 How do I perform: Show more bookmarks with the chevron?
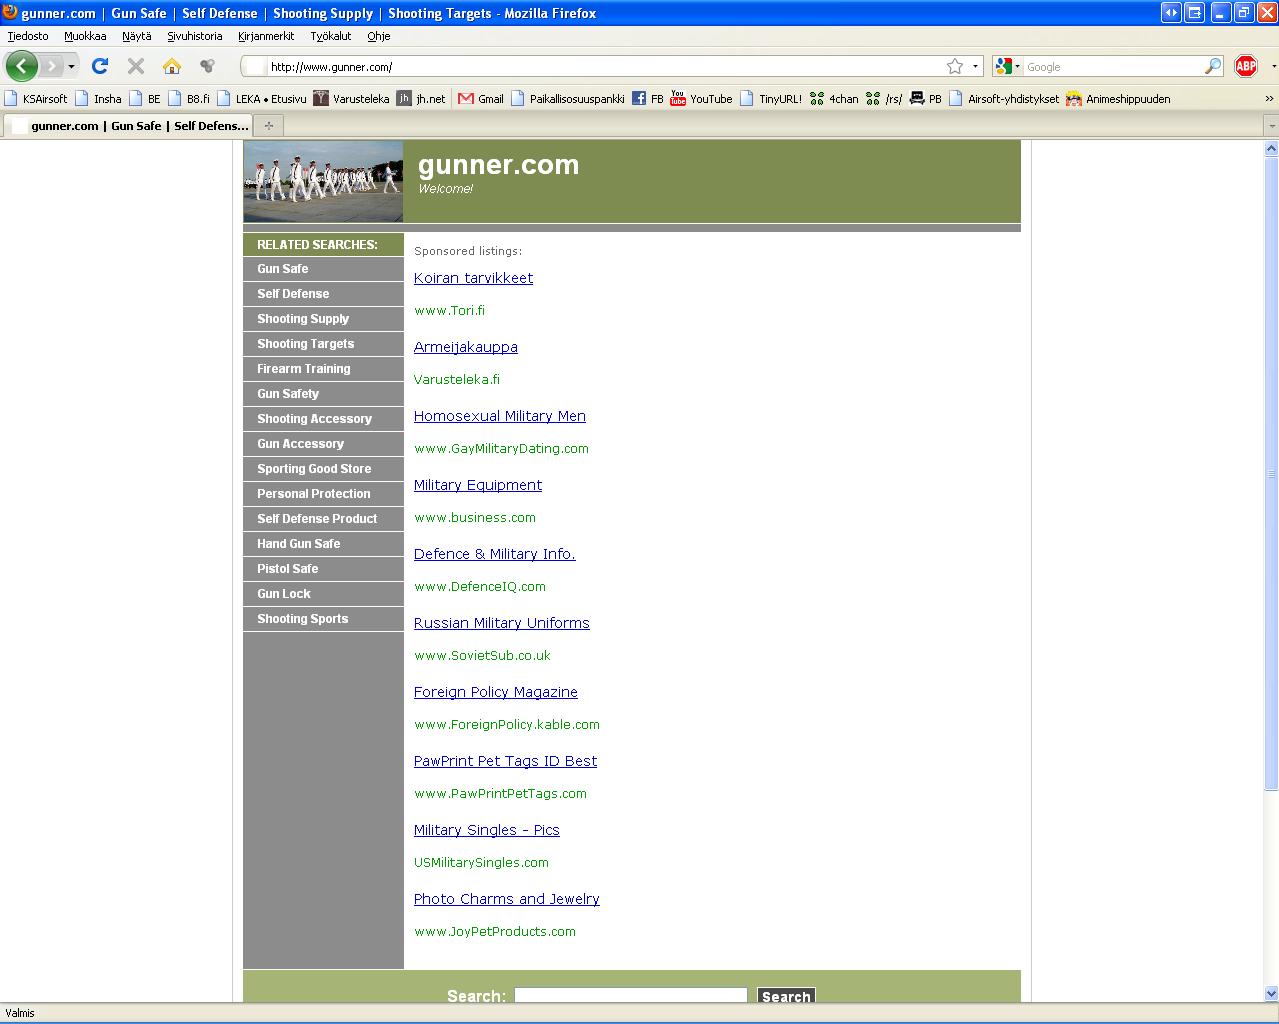[x=1270, y=99]
